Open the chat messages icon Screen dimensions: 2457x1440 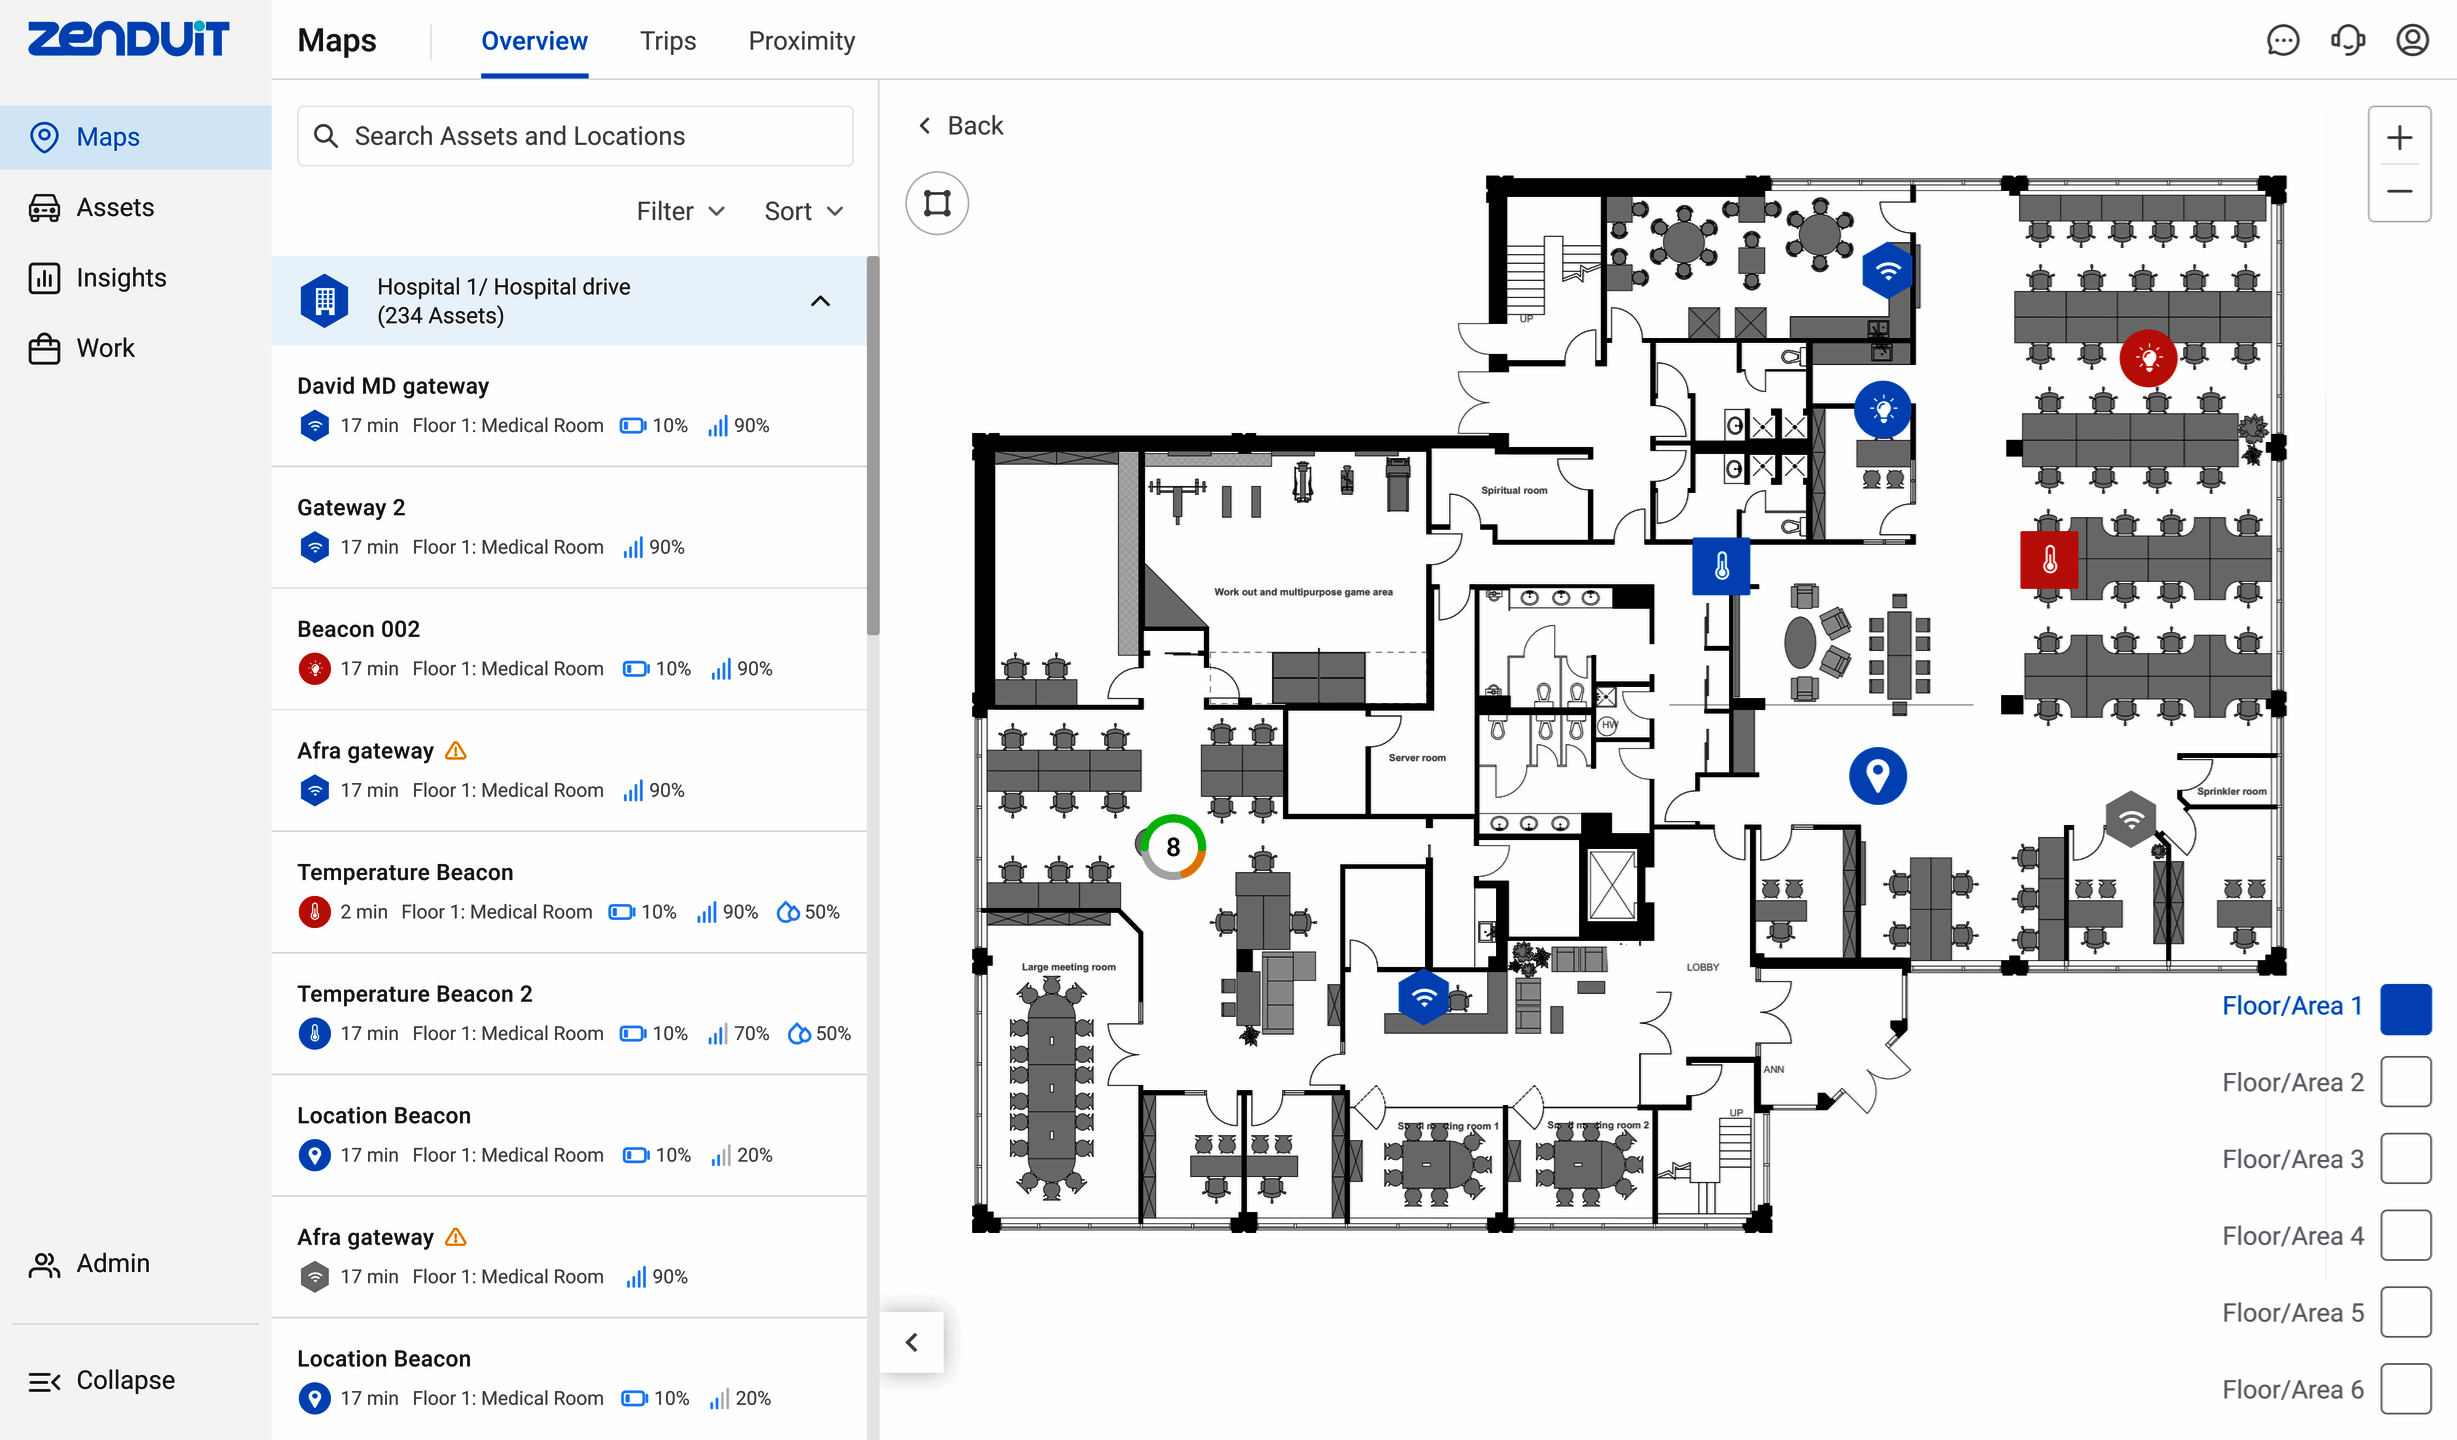2283,40
